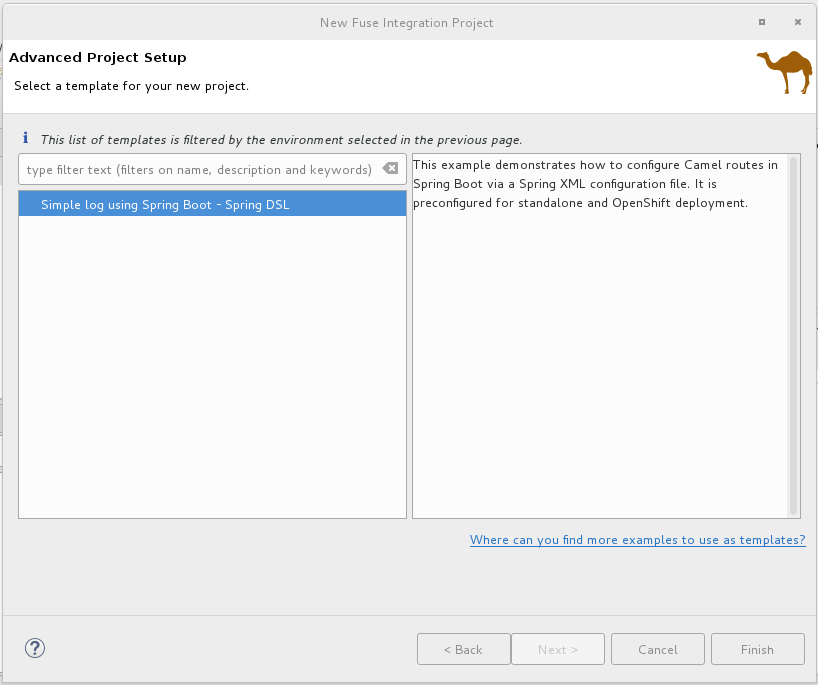
Task: Select Simple log using Spring Boot template
Action: [165, 204]
